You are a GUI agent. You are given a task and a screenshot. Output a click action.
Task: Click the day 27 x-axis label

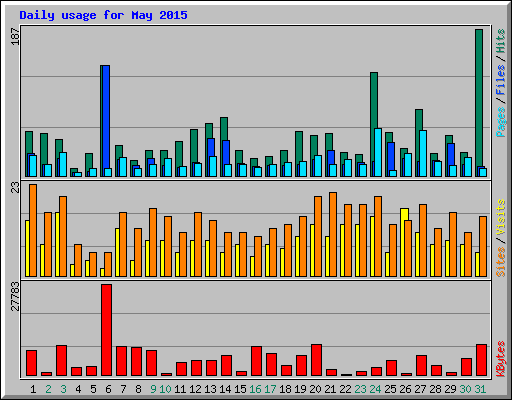420,389
